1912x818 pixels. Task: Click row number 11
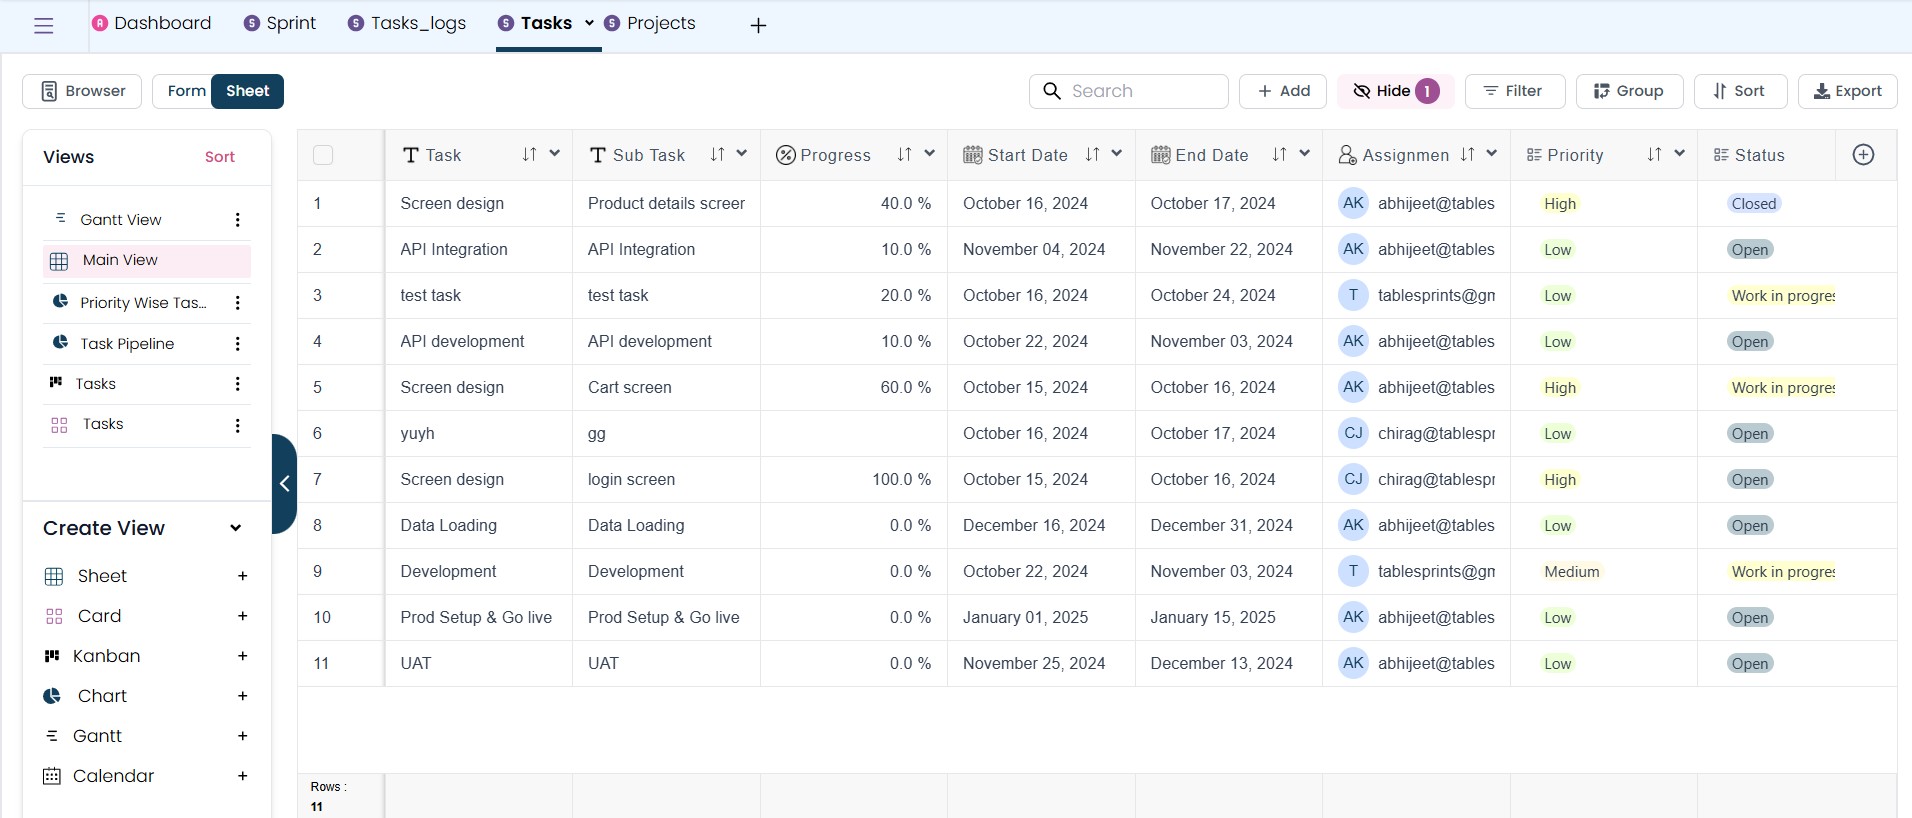[x=321, y=664]
